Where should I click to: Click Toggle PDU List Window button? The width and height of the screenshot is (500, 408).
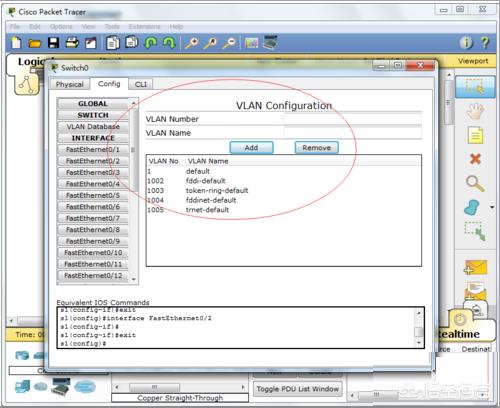click(298, 389)
